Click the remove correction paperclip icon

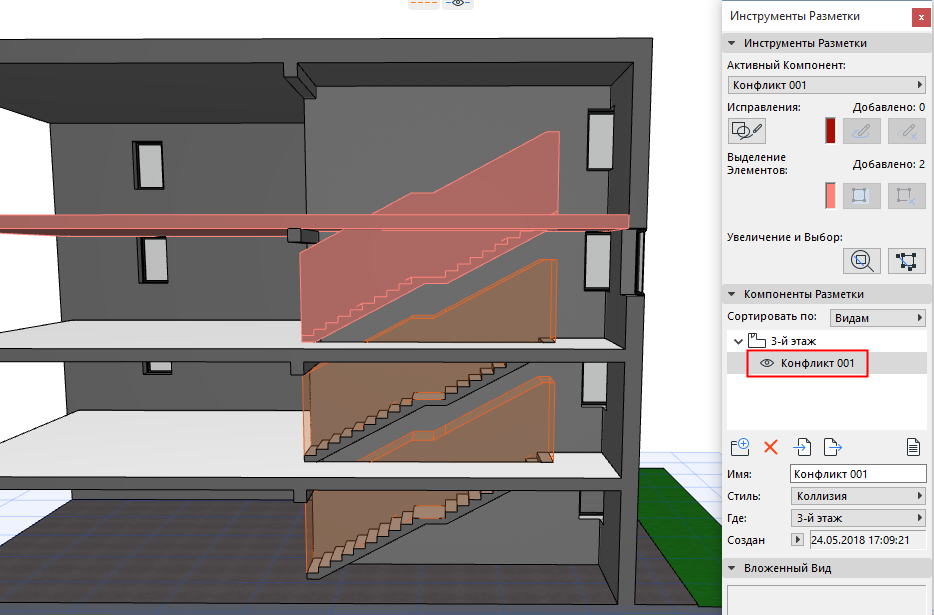(907, 130)
